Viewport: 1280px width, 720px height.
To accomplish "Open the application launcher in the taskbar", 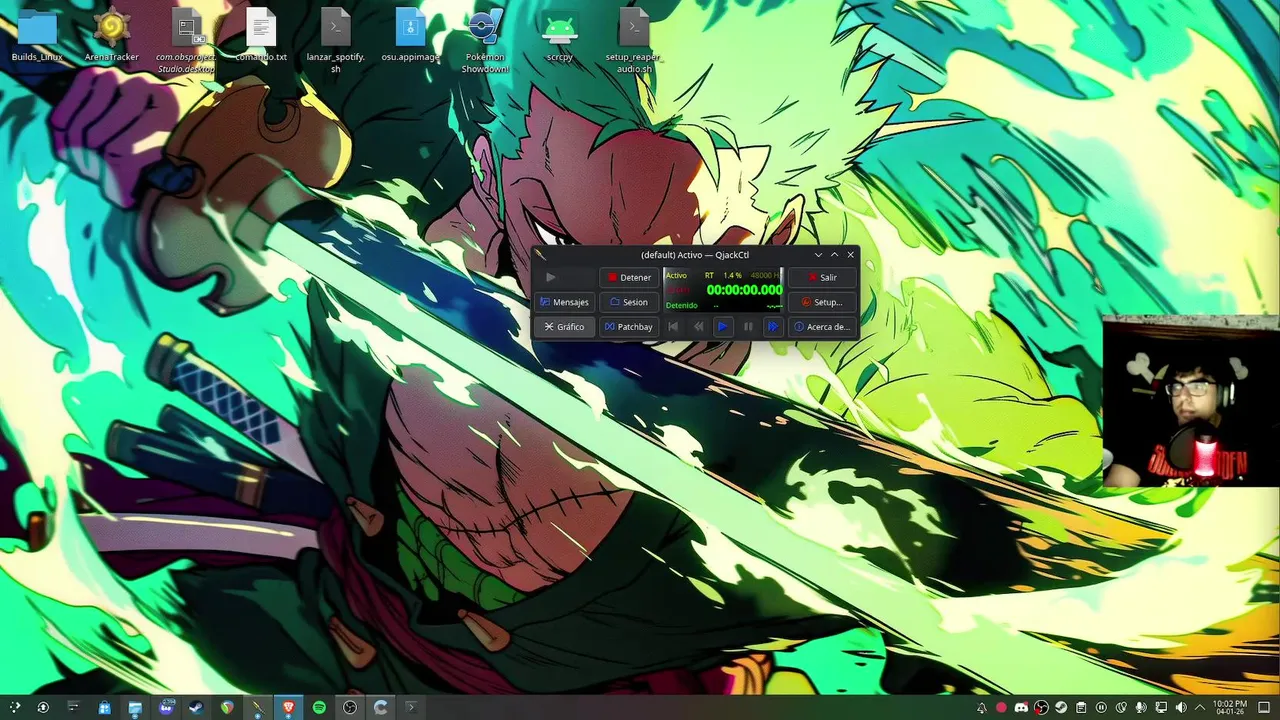I will [x=14, y=707].
